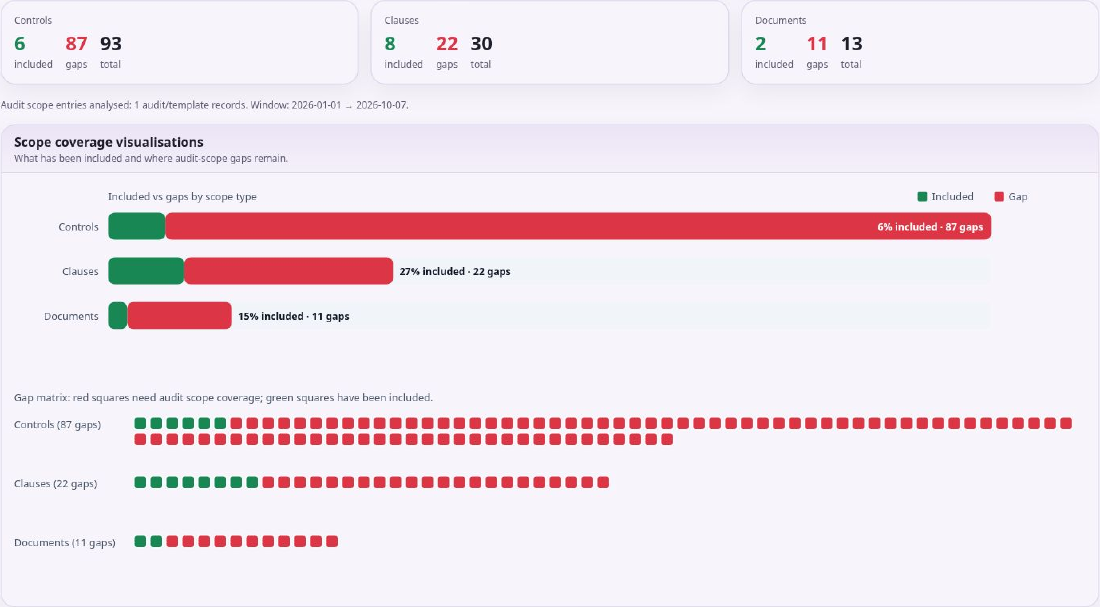This screenshot has width=1100, height=607.
Task: Click the red segment of the Clauses bar
Action: click(288, 272)
